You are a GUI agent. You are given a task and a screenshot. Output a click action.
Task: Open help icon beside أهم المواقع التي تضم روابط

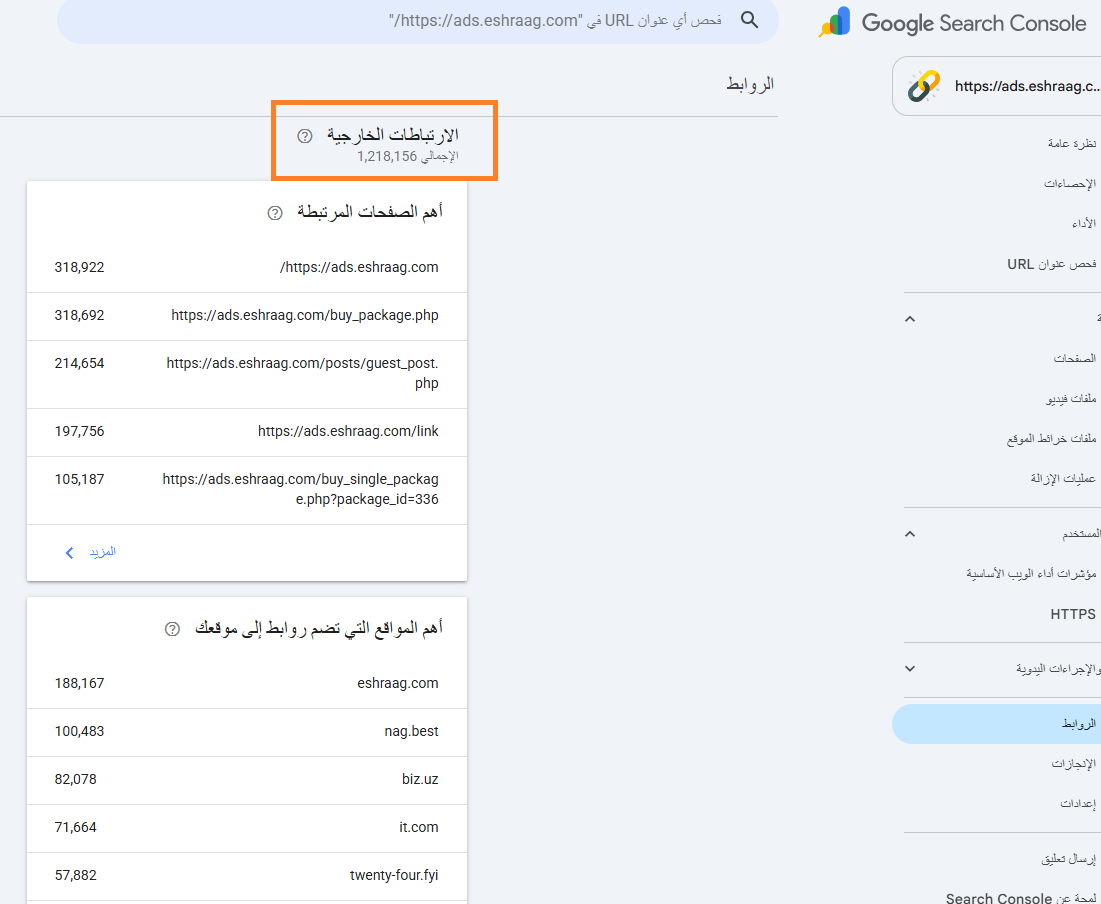(172, 629)
